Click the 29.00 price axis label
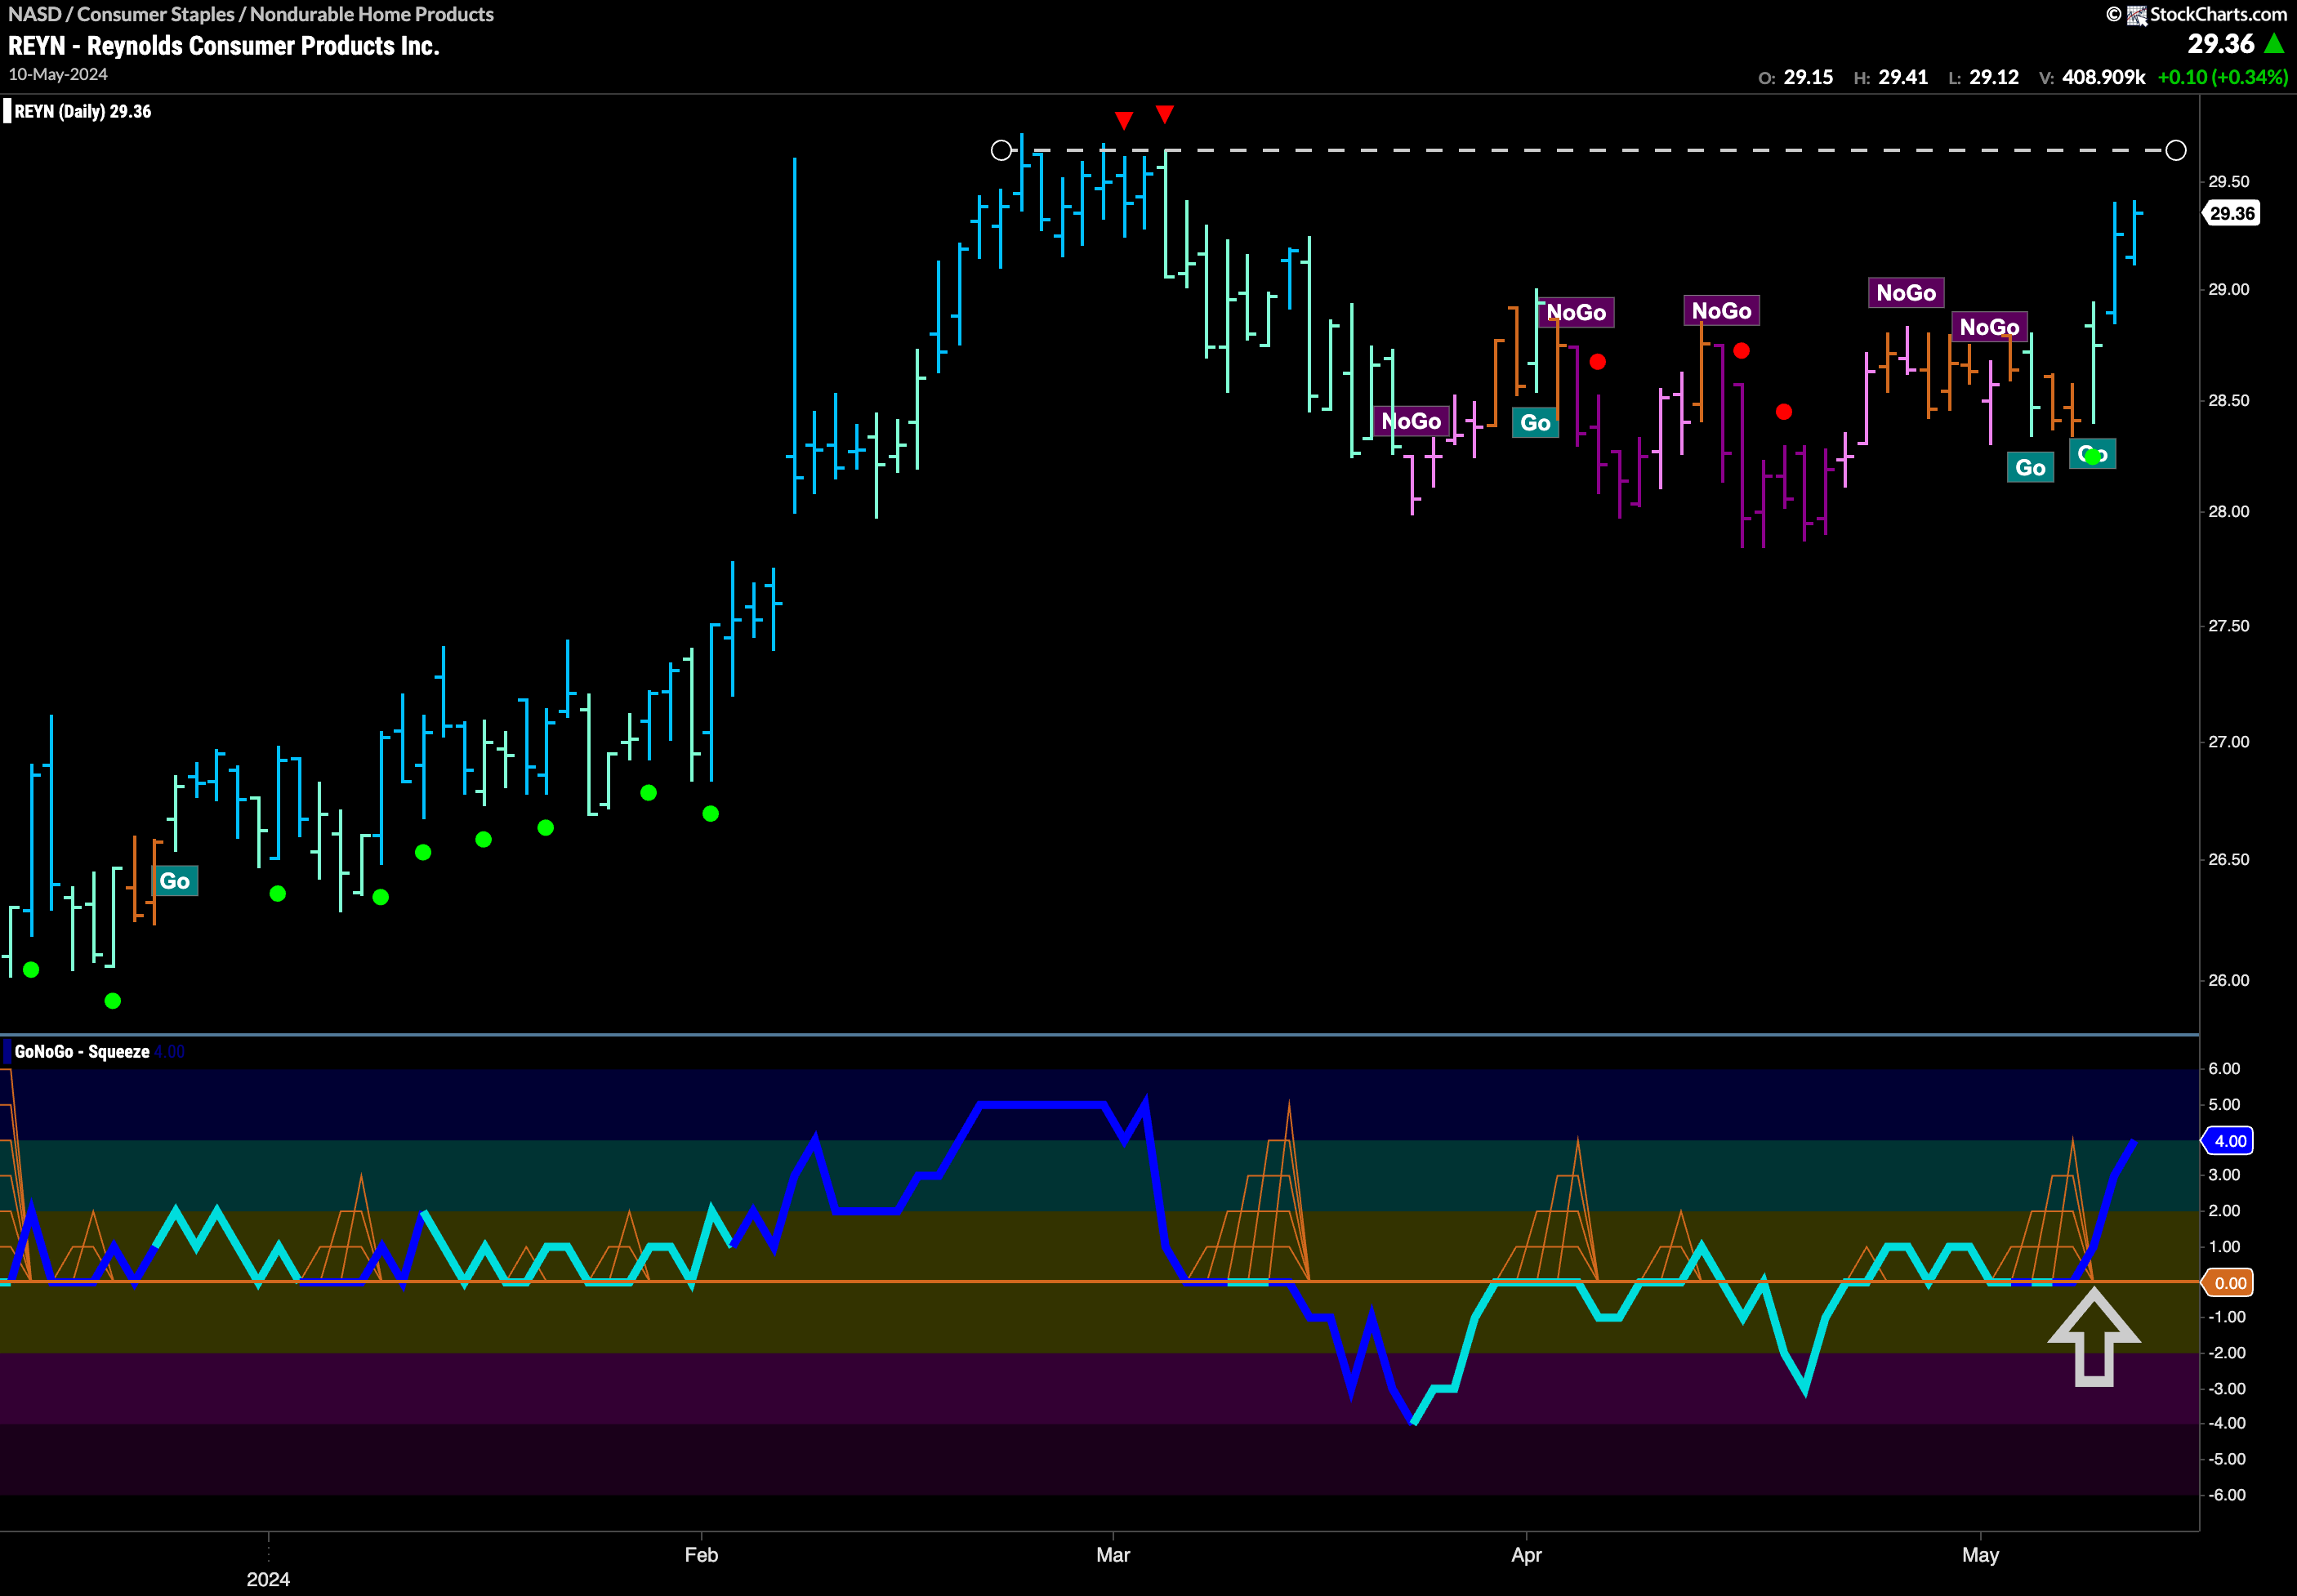Viewport: 2297px width, 1596px height. pyautogui.click(x=2229, y=290)
